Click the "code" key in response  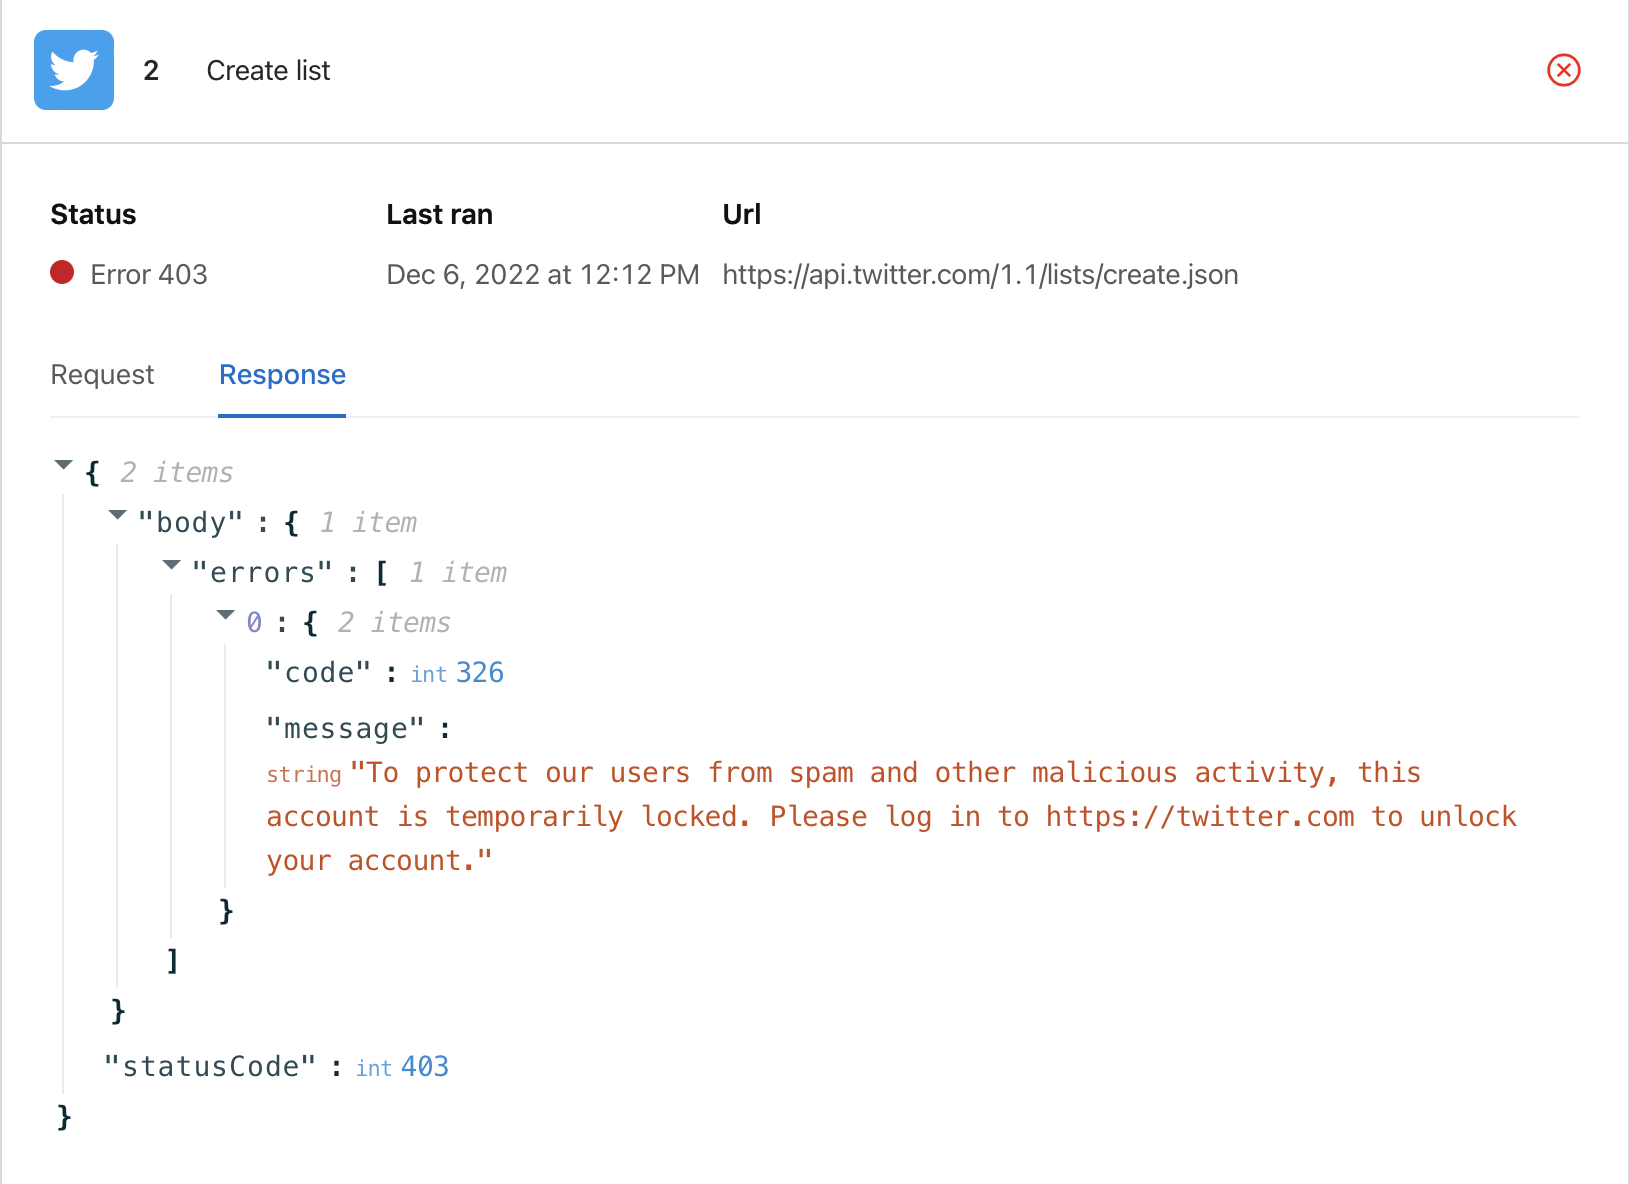point(318,673)
